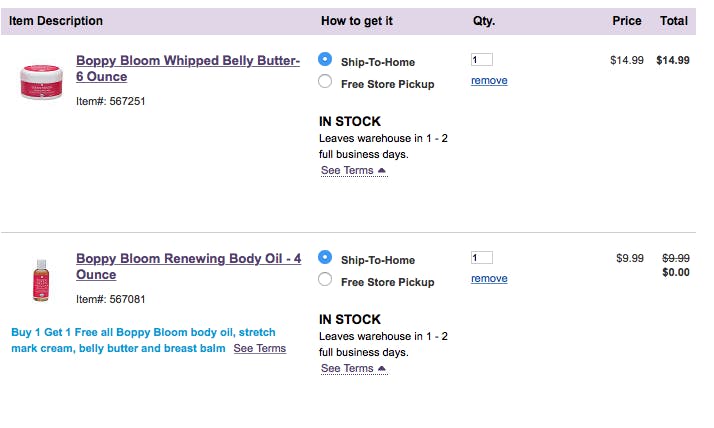Open the Boppy Bloom Renewing Body Oil link
The height and width of the screenshot is (428, 714).
coord(189,266)
